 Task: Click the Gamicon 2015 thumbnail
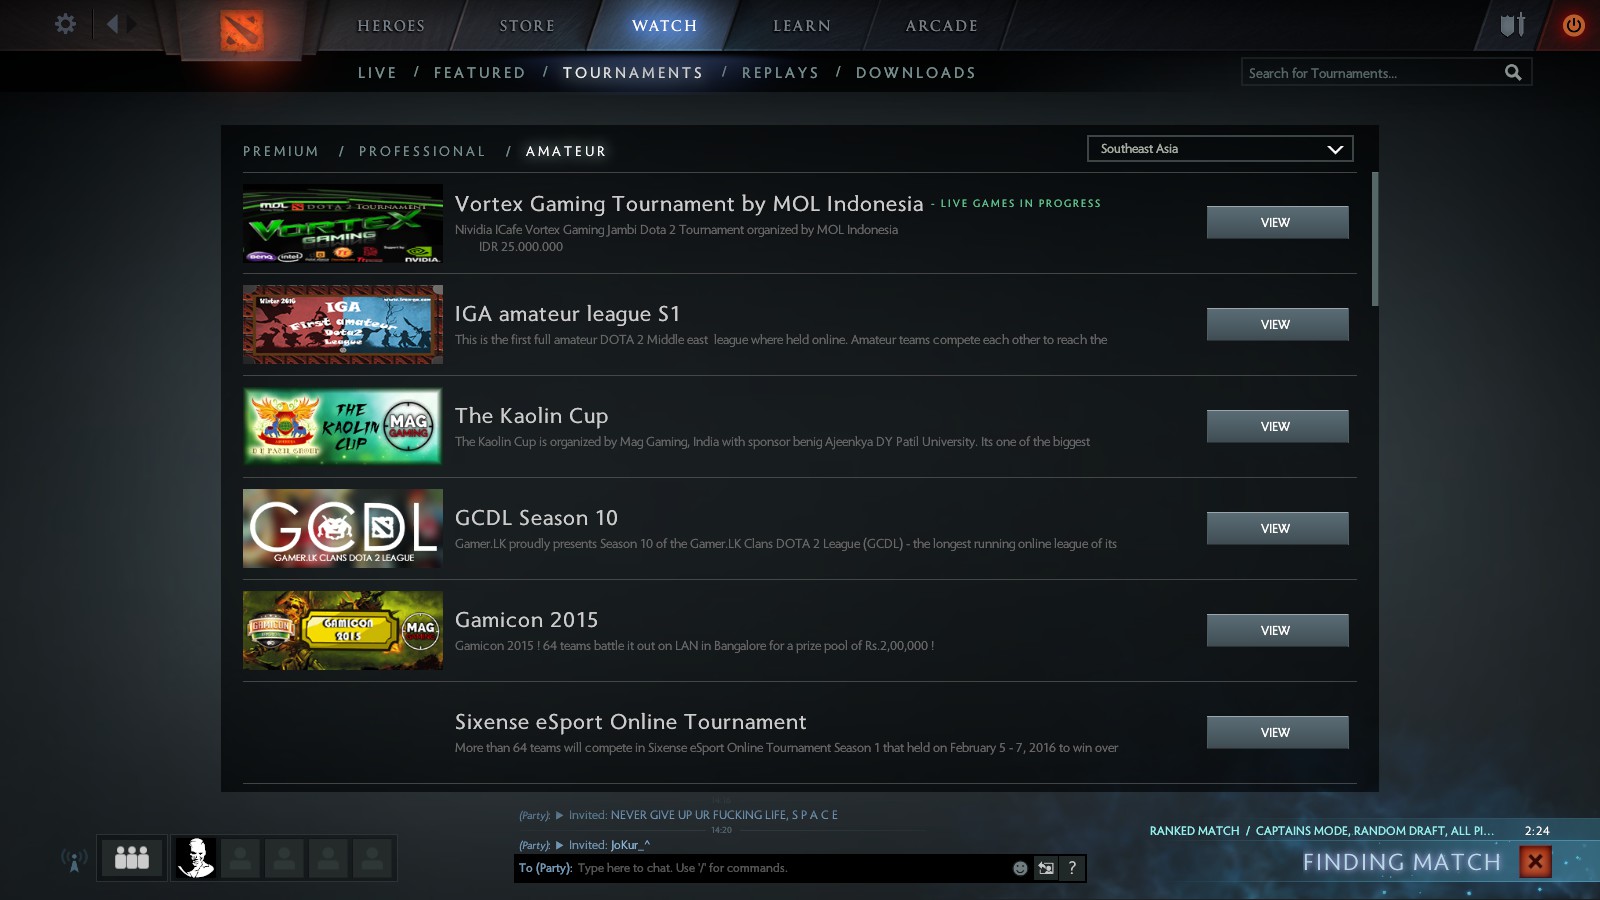343,631
